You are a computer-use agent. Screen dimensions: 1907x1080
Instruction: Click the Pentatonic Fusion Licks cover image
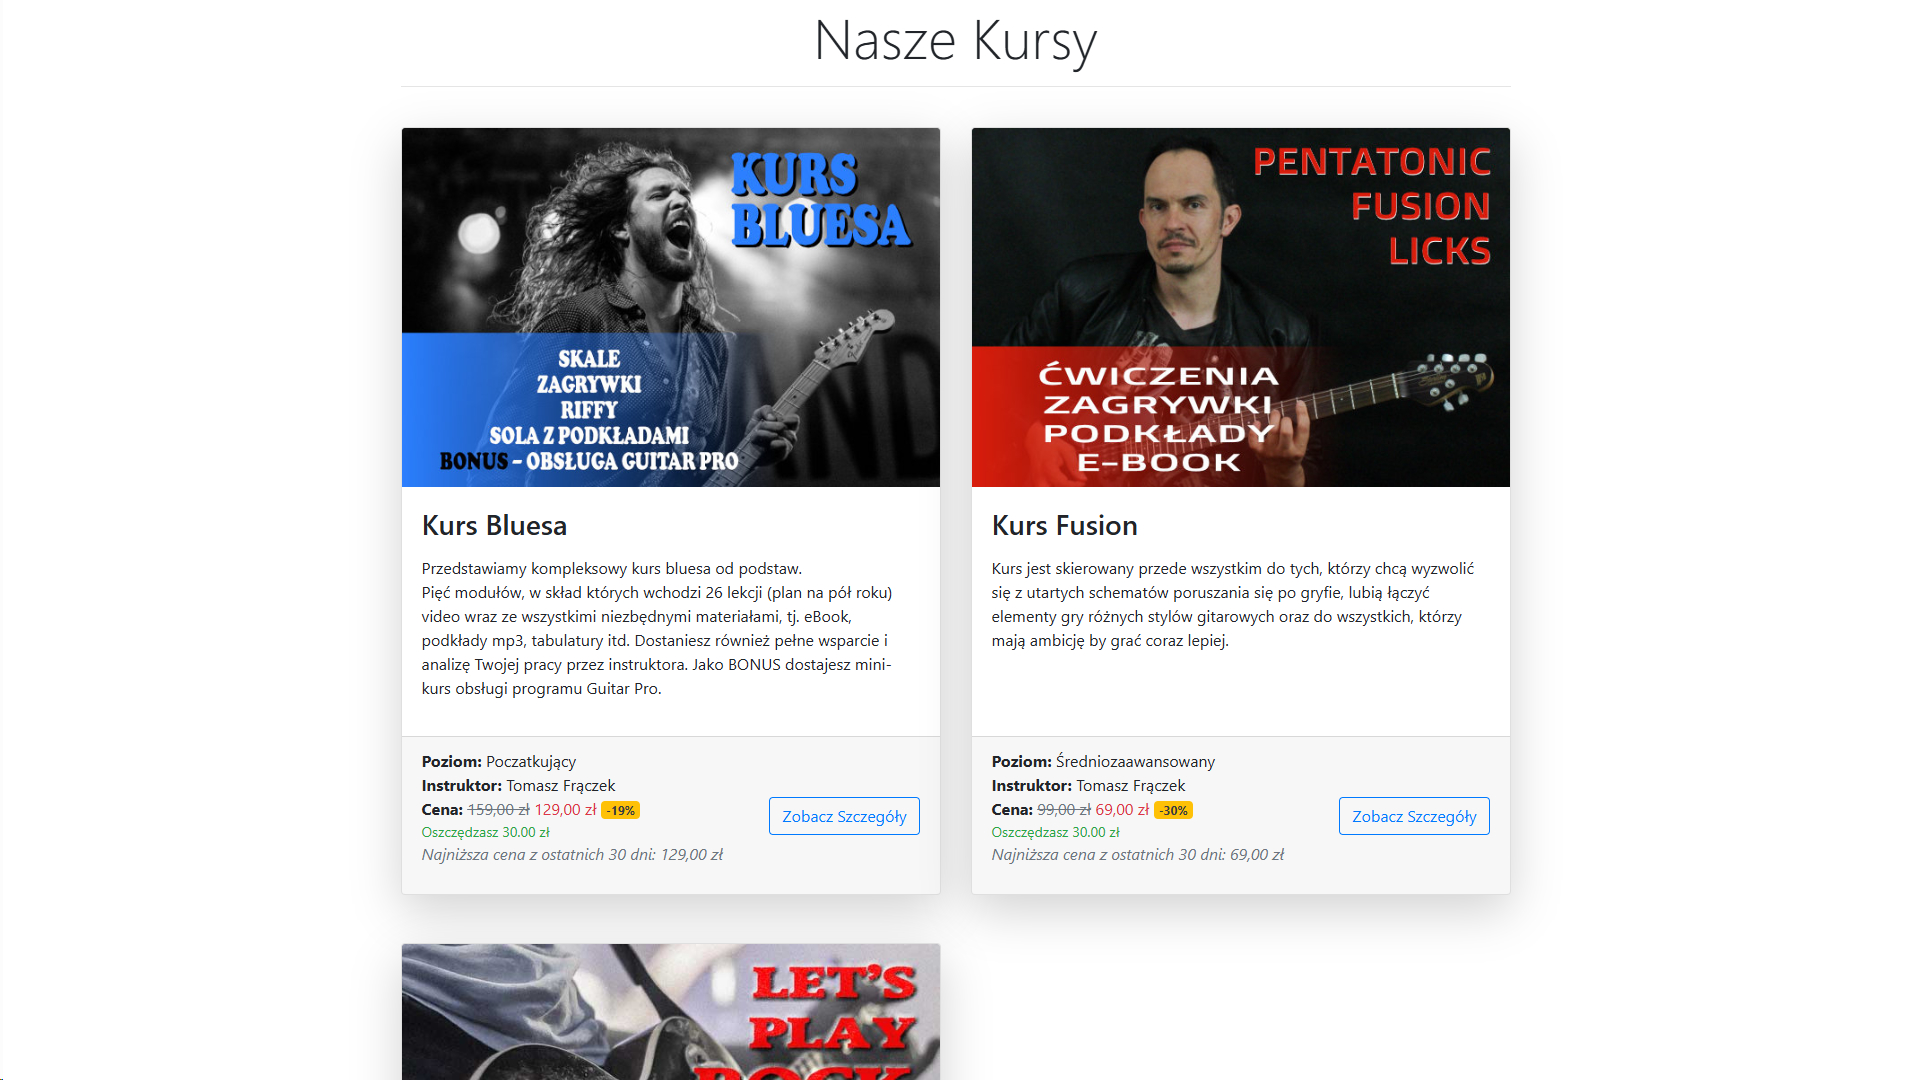point(1241,307)
